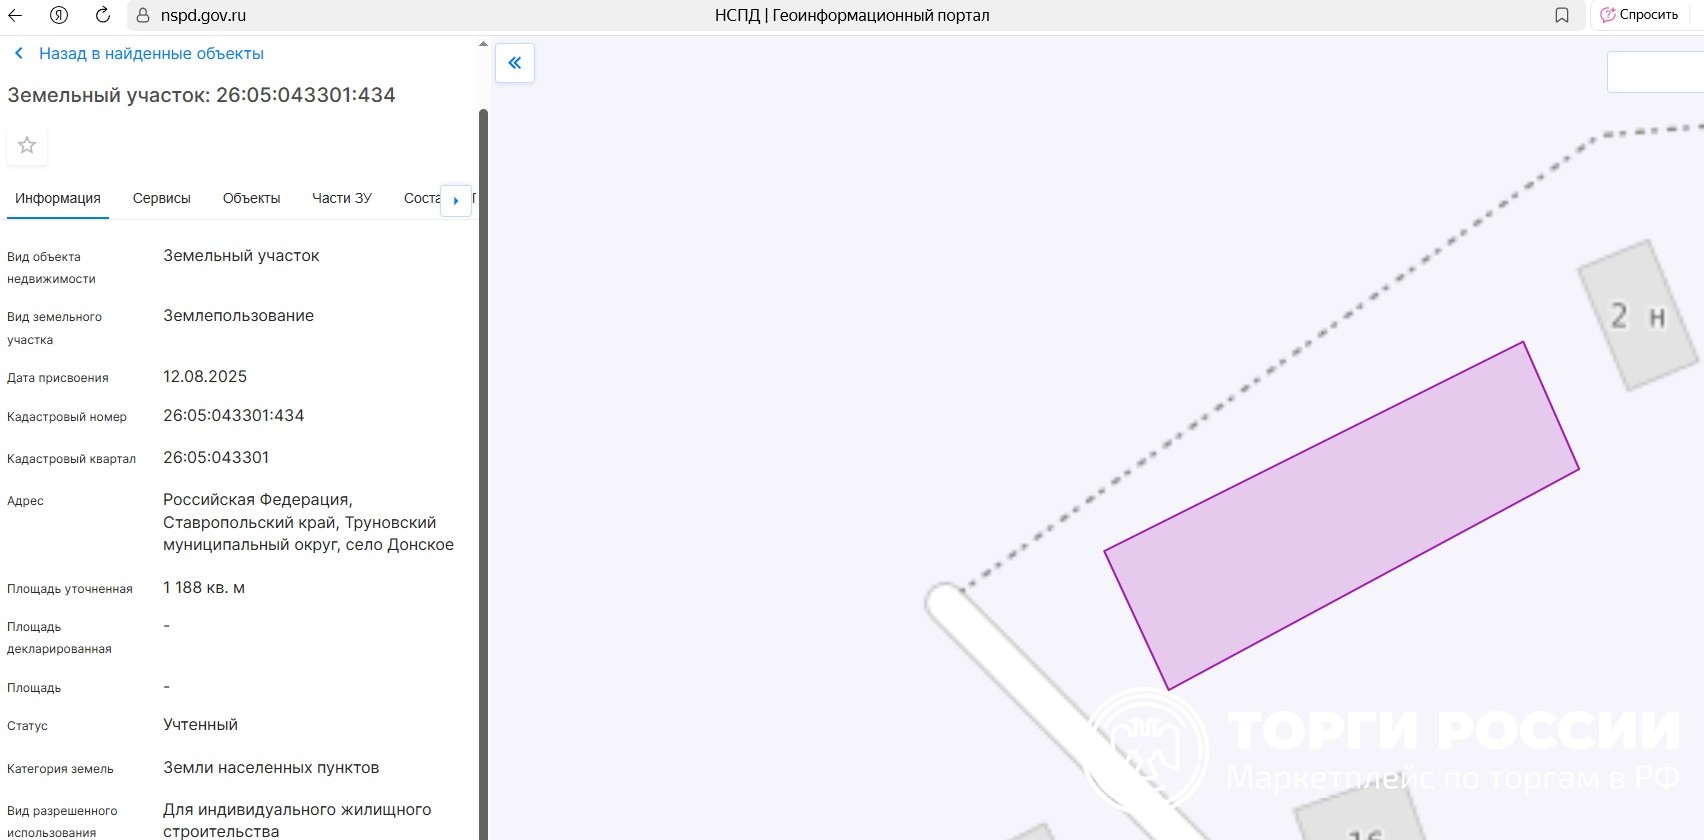Open the Yandex home icon in toolbar

[x=59, y=15]
